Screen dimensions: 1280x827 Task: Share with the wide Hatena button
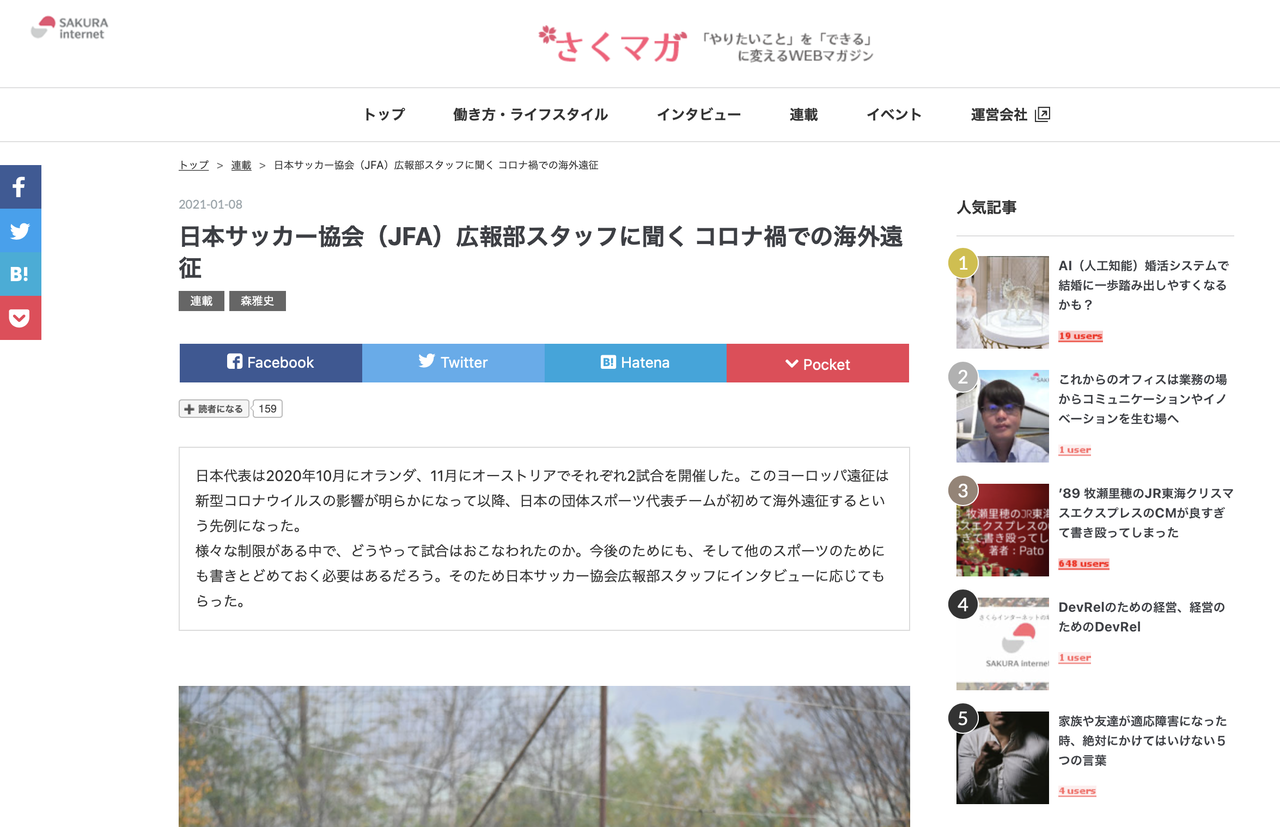click(x=636, y=363)
